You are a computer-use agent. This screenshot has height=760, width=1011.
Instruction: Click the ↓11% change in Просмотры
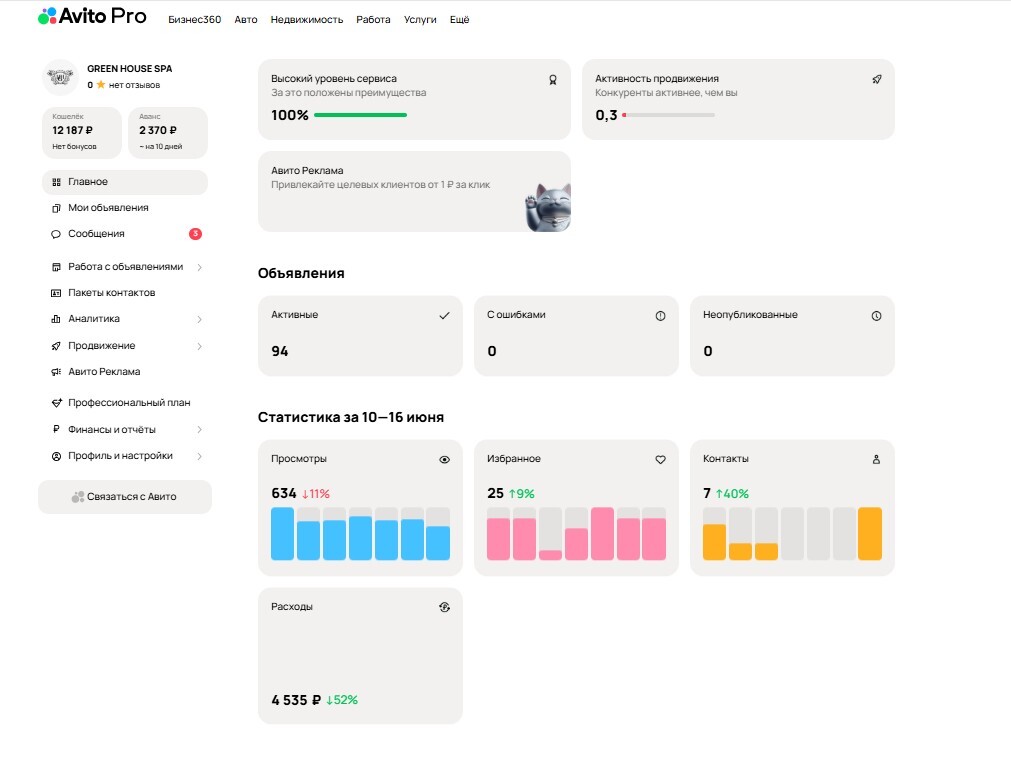pyautogui.click(x=316, y=494)
